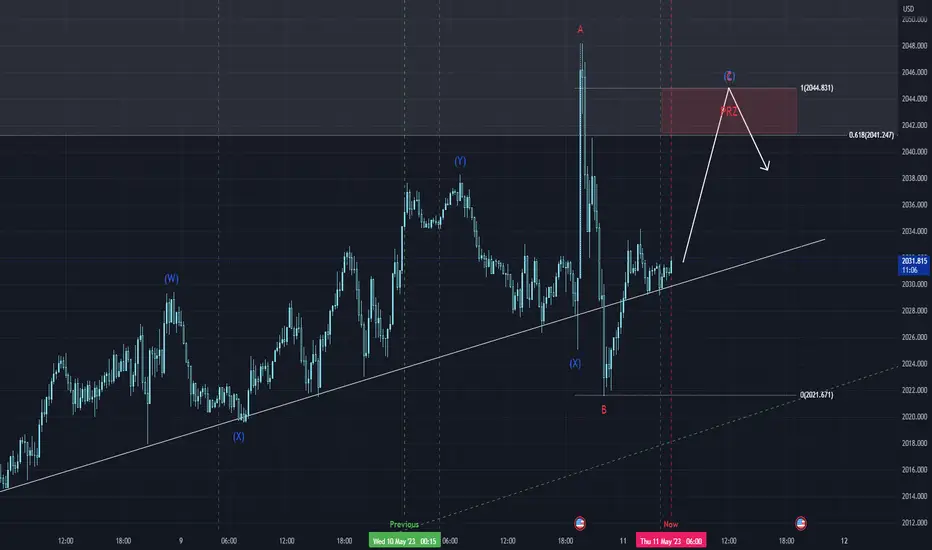Click the Fibonacci level label 0(2021.671)
The image size is (932, 550).
pos(817,395)
